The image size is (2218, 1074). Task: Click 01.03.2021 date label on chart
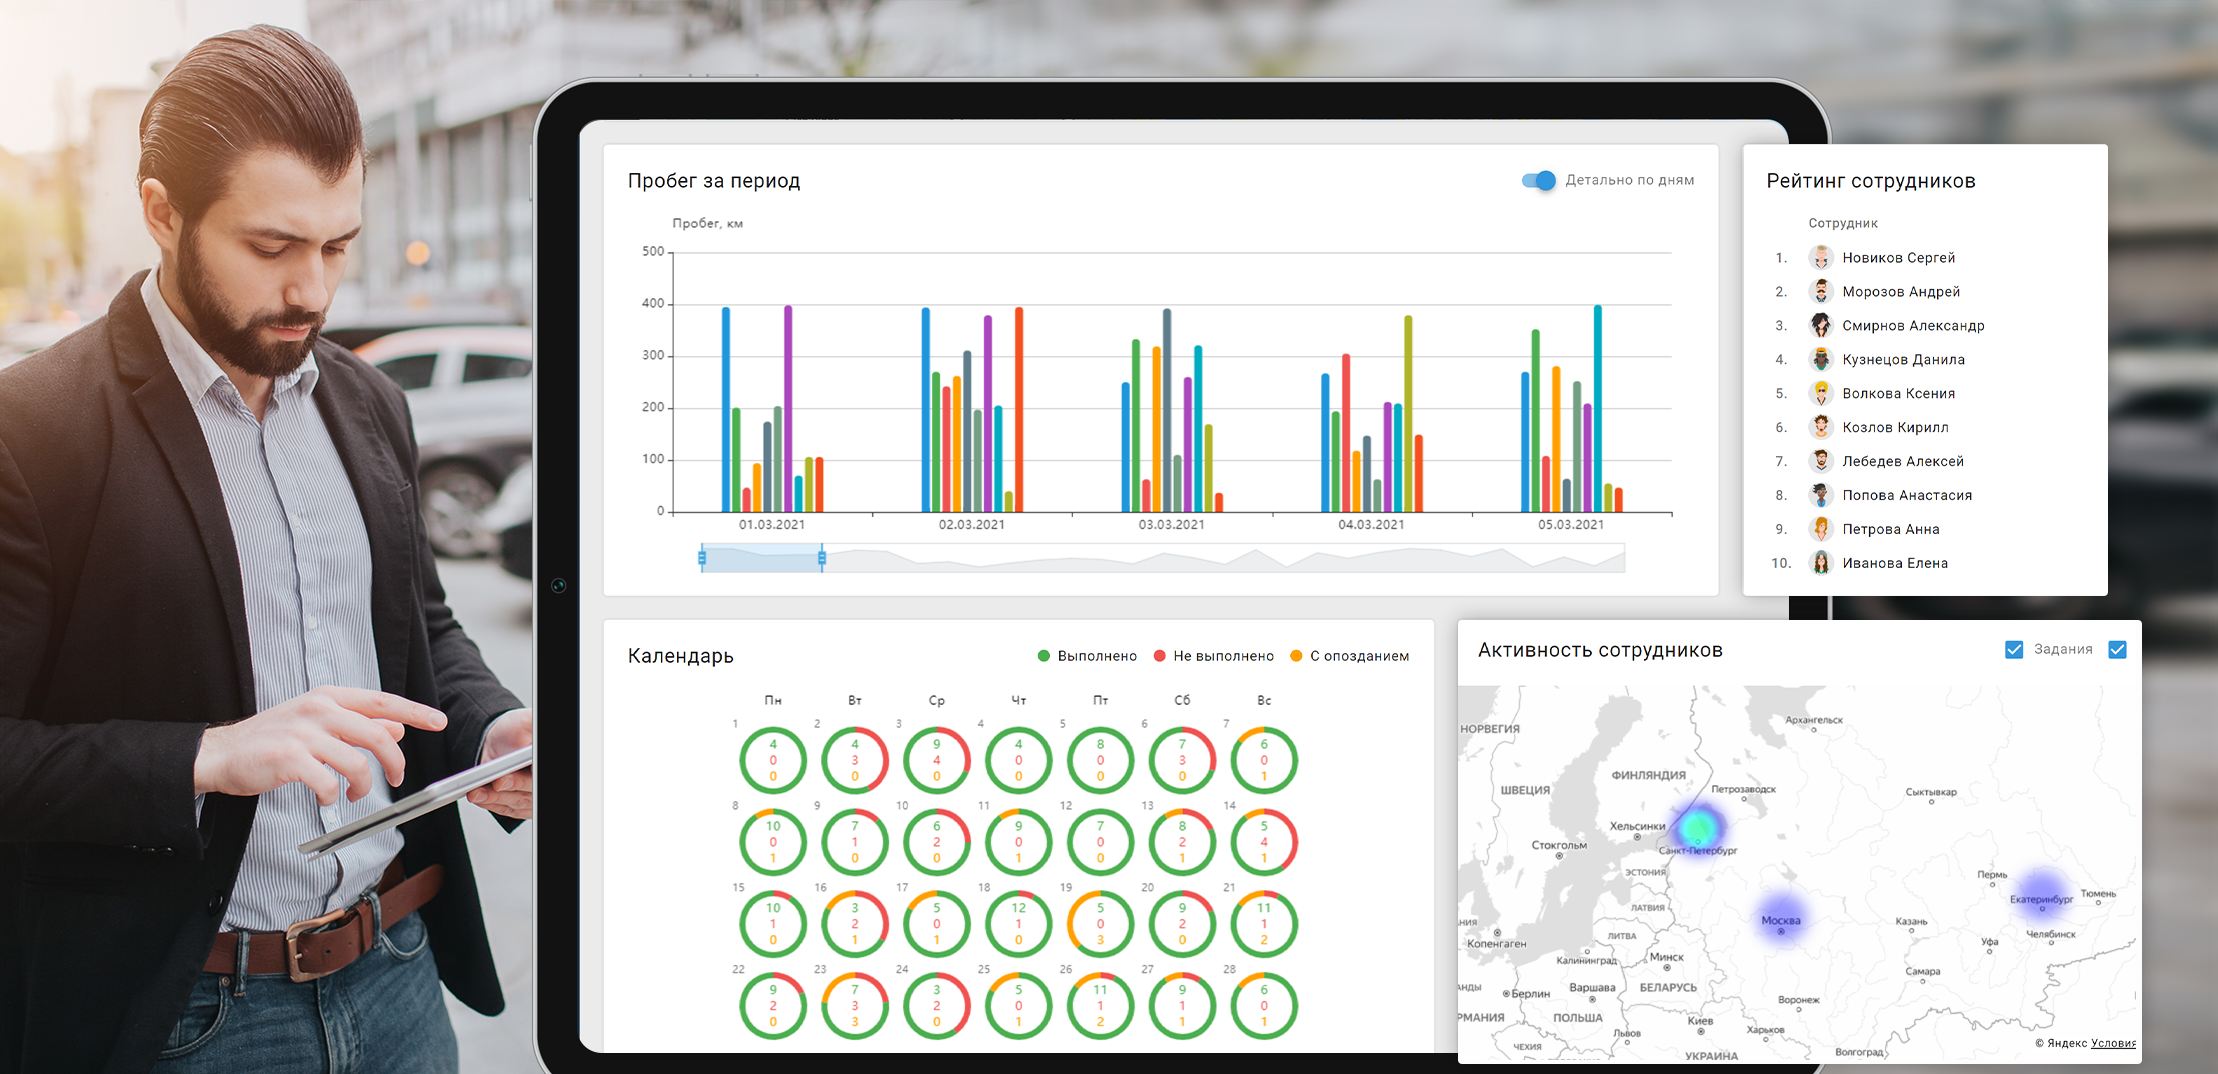click(x=772, y=525)
